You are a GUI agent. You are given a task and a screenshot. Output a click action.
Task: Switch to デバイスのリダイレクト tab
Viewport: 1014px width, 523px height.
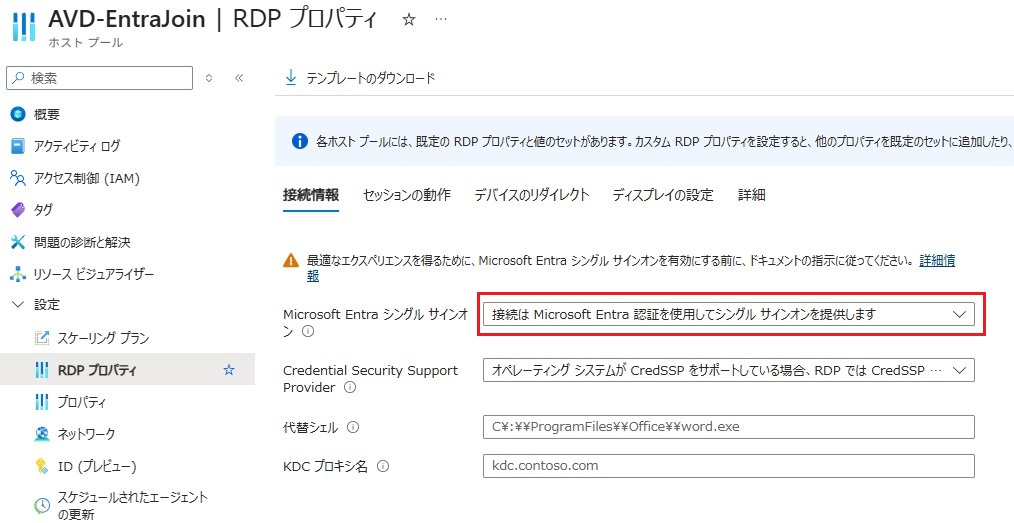(531, 195)
